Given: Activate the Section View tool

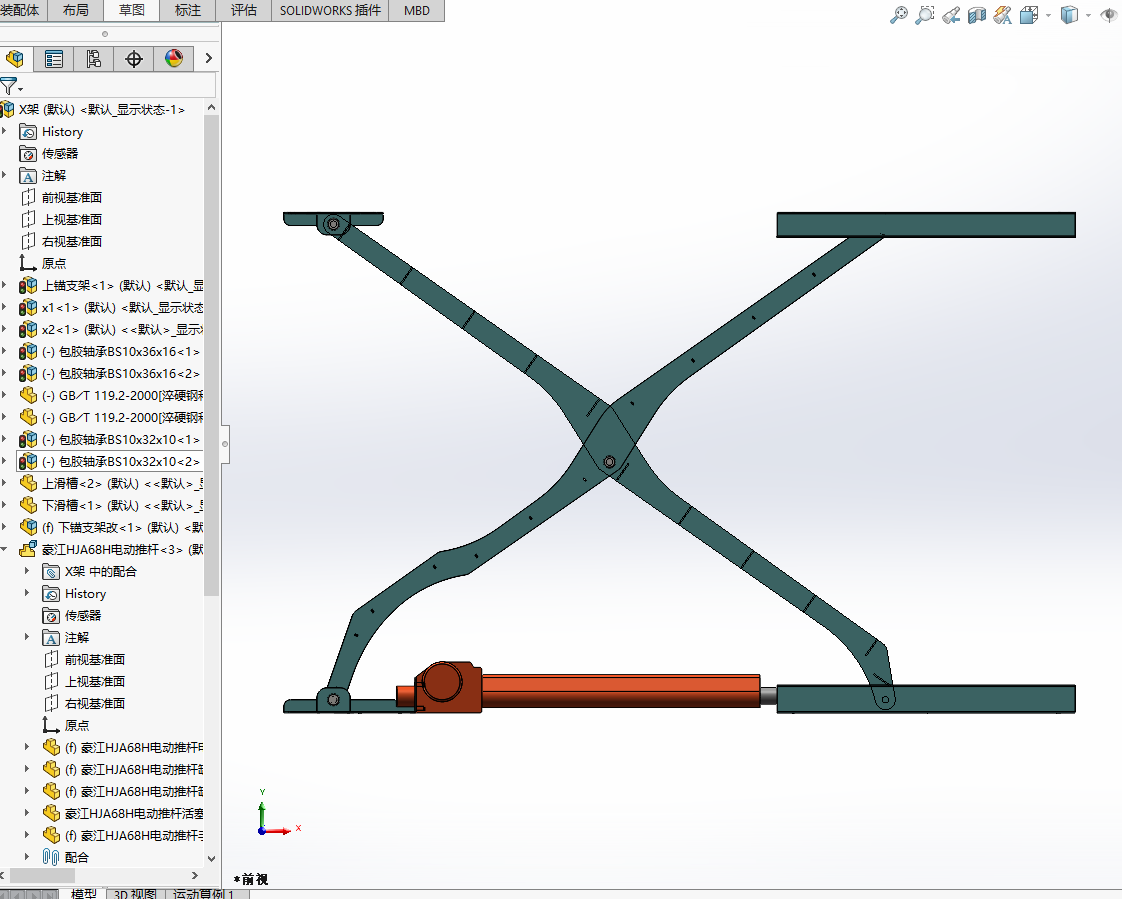Looking at the screenshot, I should 977,15.
